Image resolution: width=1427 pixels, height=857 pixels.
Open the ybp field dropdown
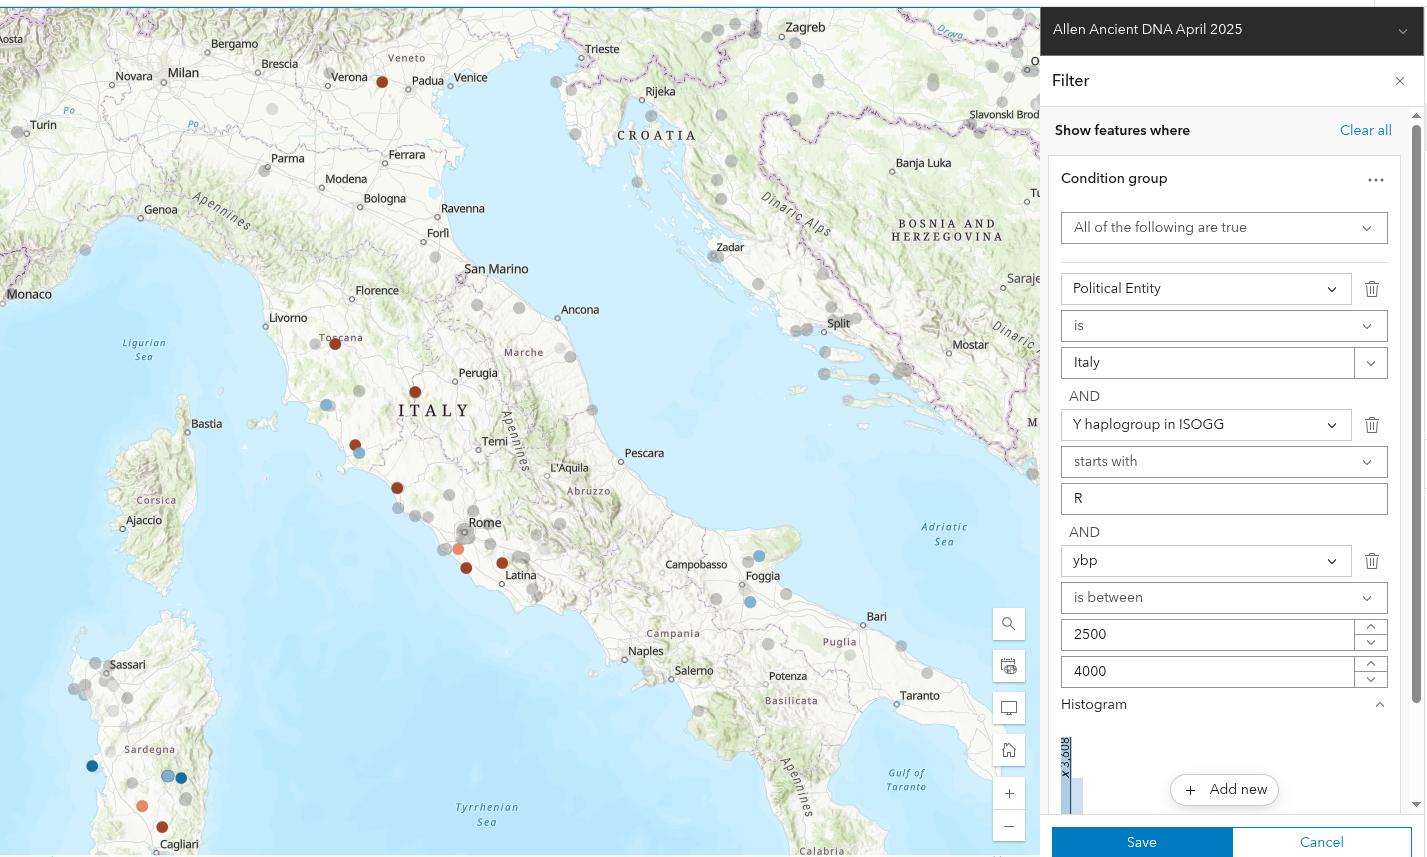pos(1206,561)
